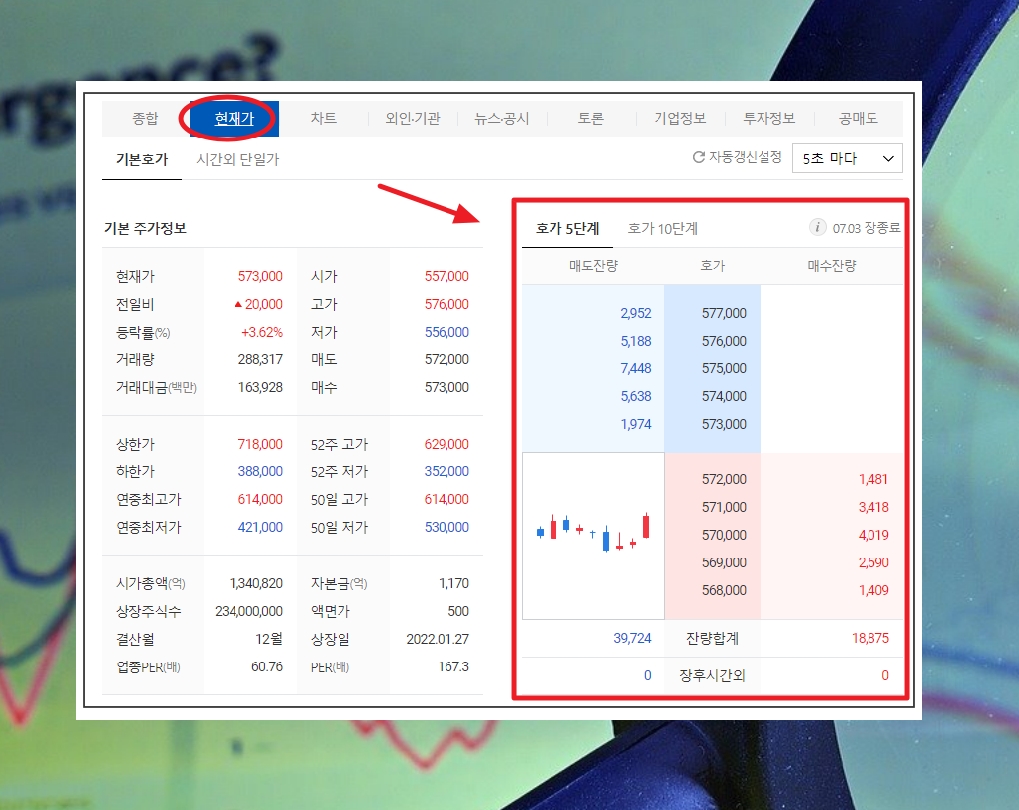1019x810 pixels.
Task: Click the 575,000 ask price row
Action: (x=724, y=368)
